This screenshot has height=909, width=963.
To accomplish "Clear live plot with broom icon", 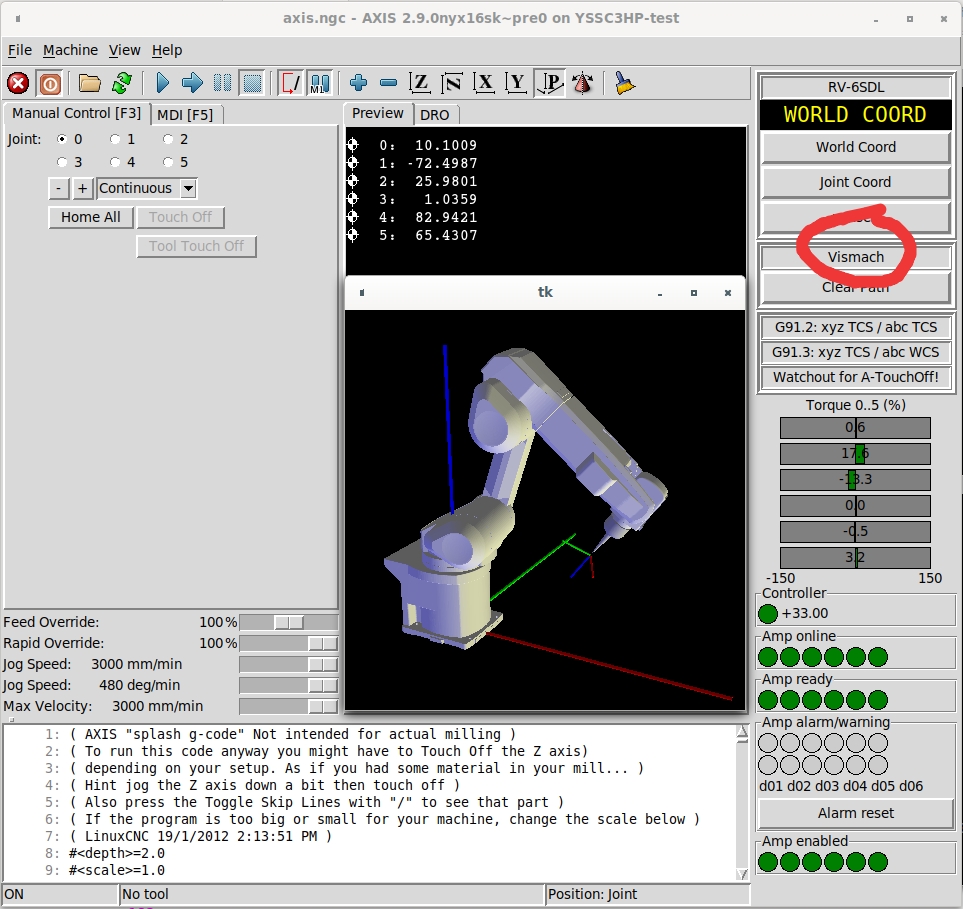I will [x=625, y=83].
